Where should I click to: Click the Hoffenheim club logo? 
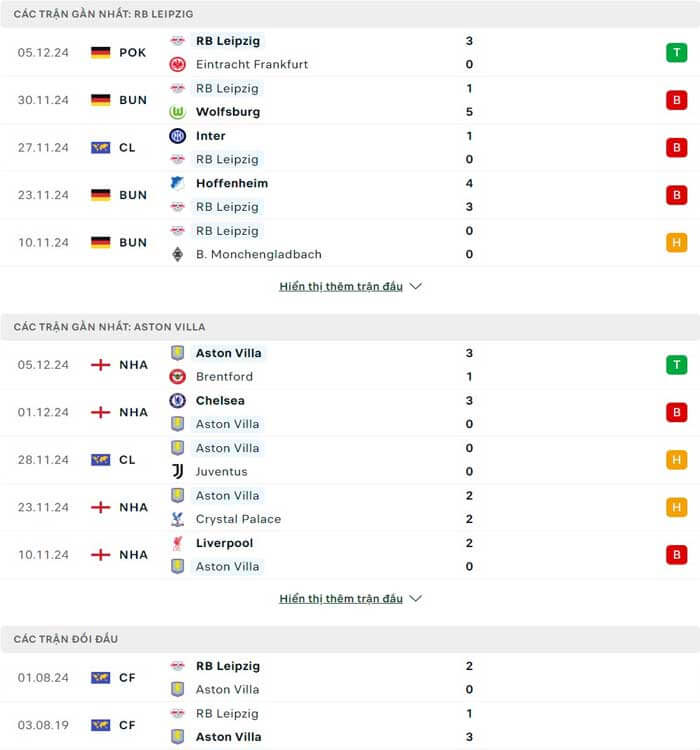(177, 183)
